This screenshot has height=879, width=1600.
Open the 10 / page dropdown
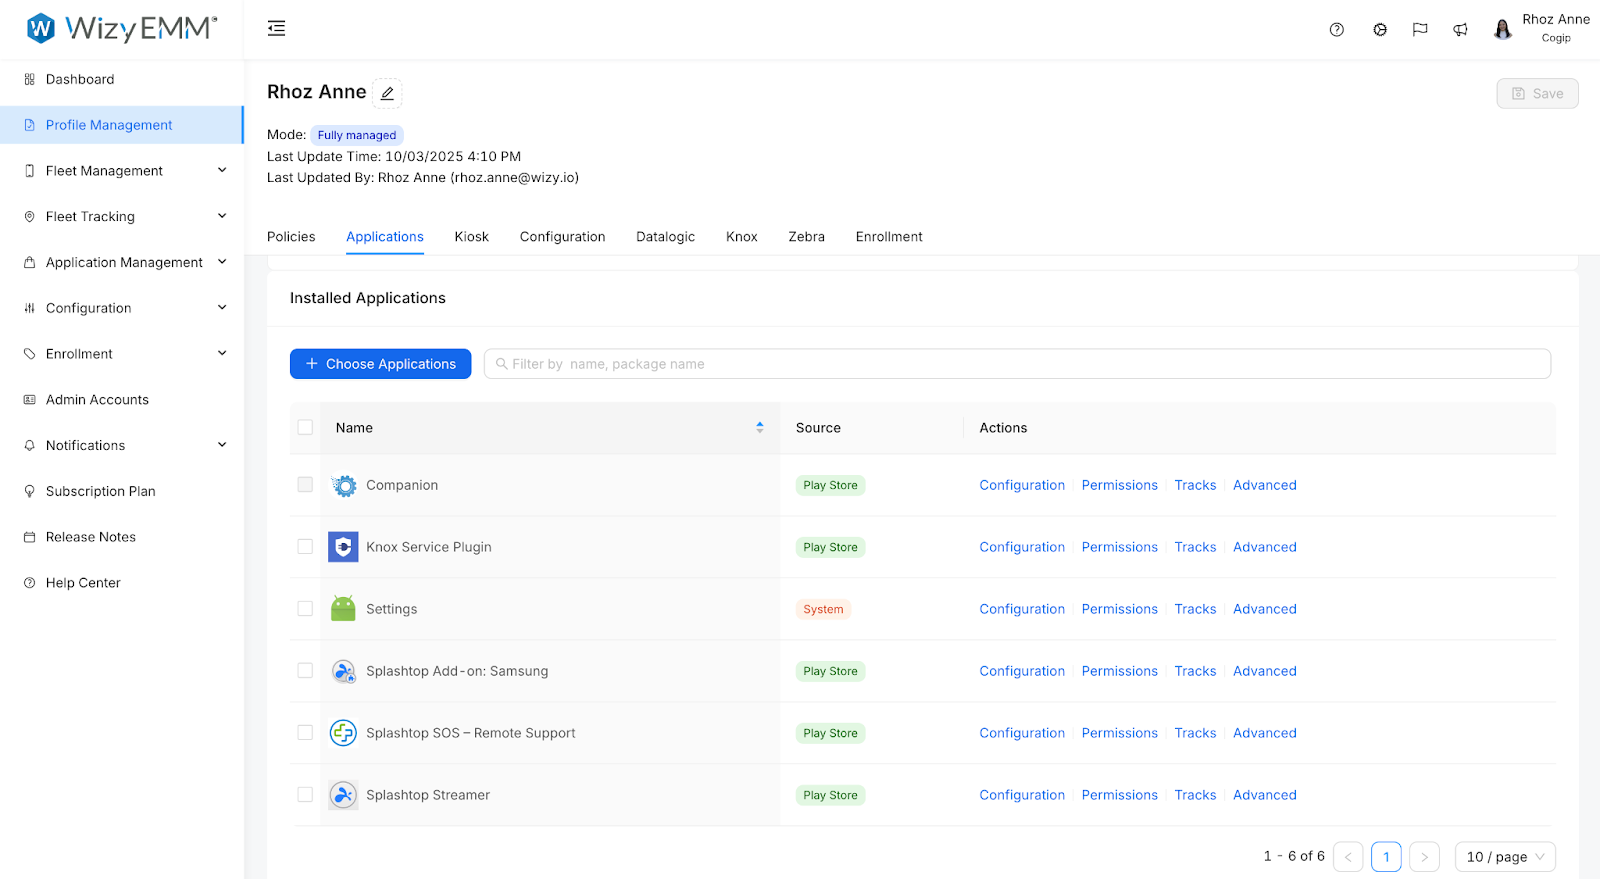(x=1505, y=857)
